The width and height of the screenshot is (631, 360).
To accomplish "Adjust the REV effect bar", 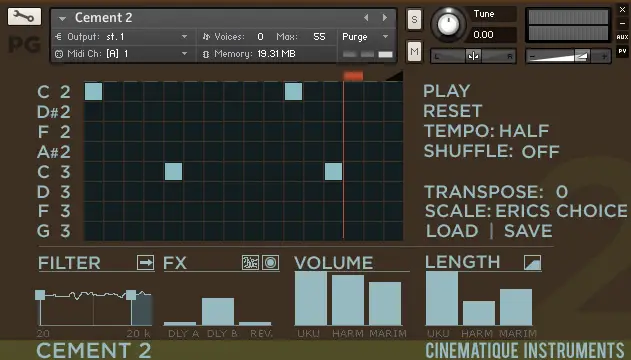I will [x=255, y=323].
